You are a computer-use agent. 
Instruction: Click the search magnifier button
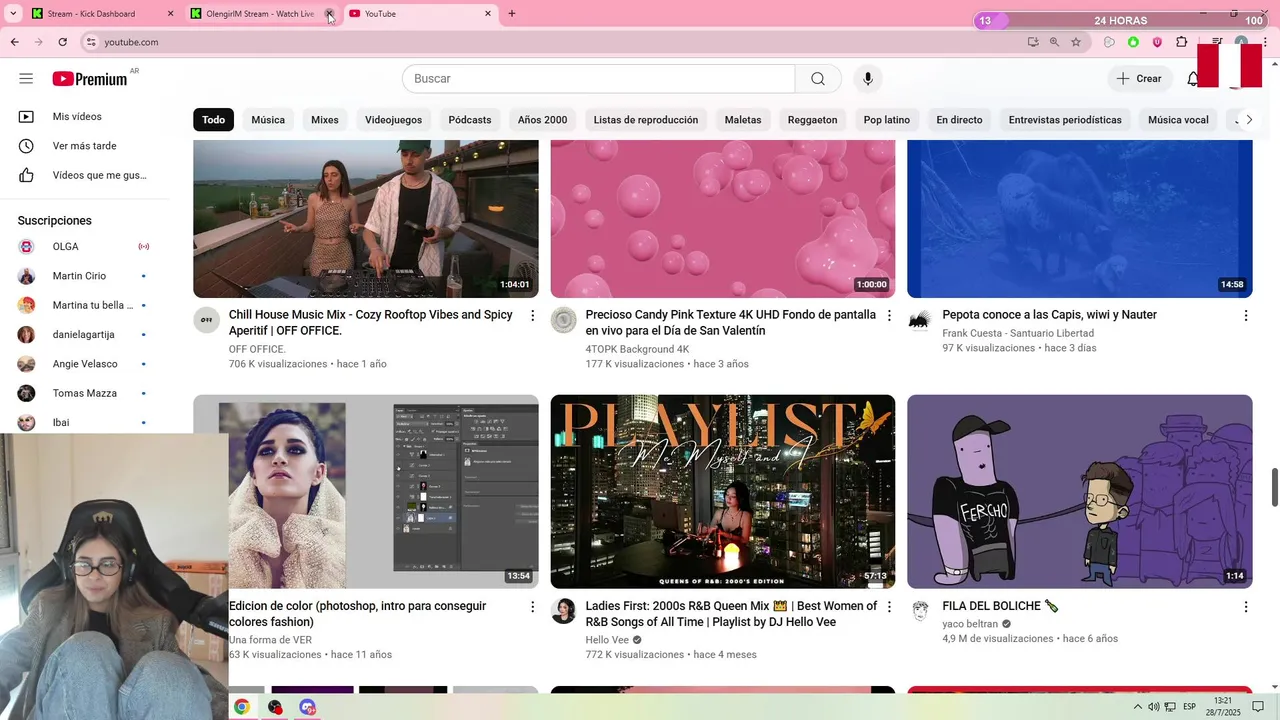(818, 79)
